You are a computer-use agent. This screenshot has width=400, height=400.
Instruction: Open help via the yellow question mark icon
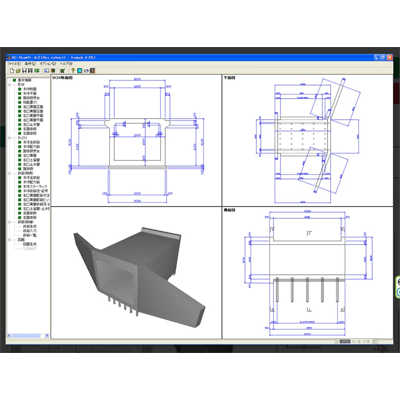73,71
